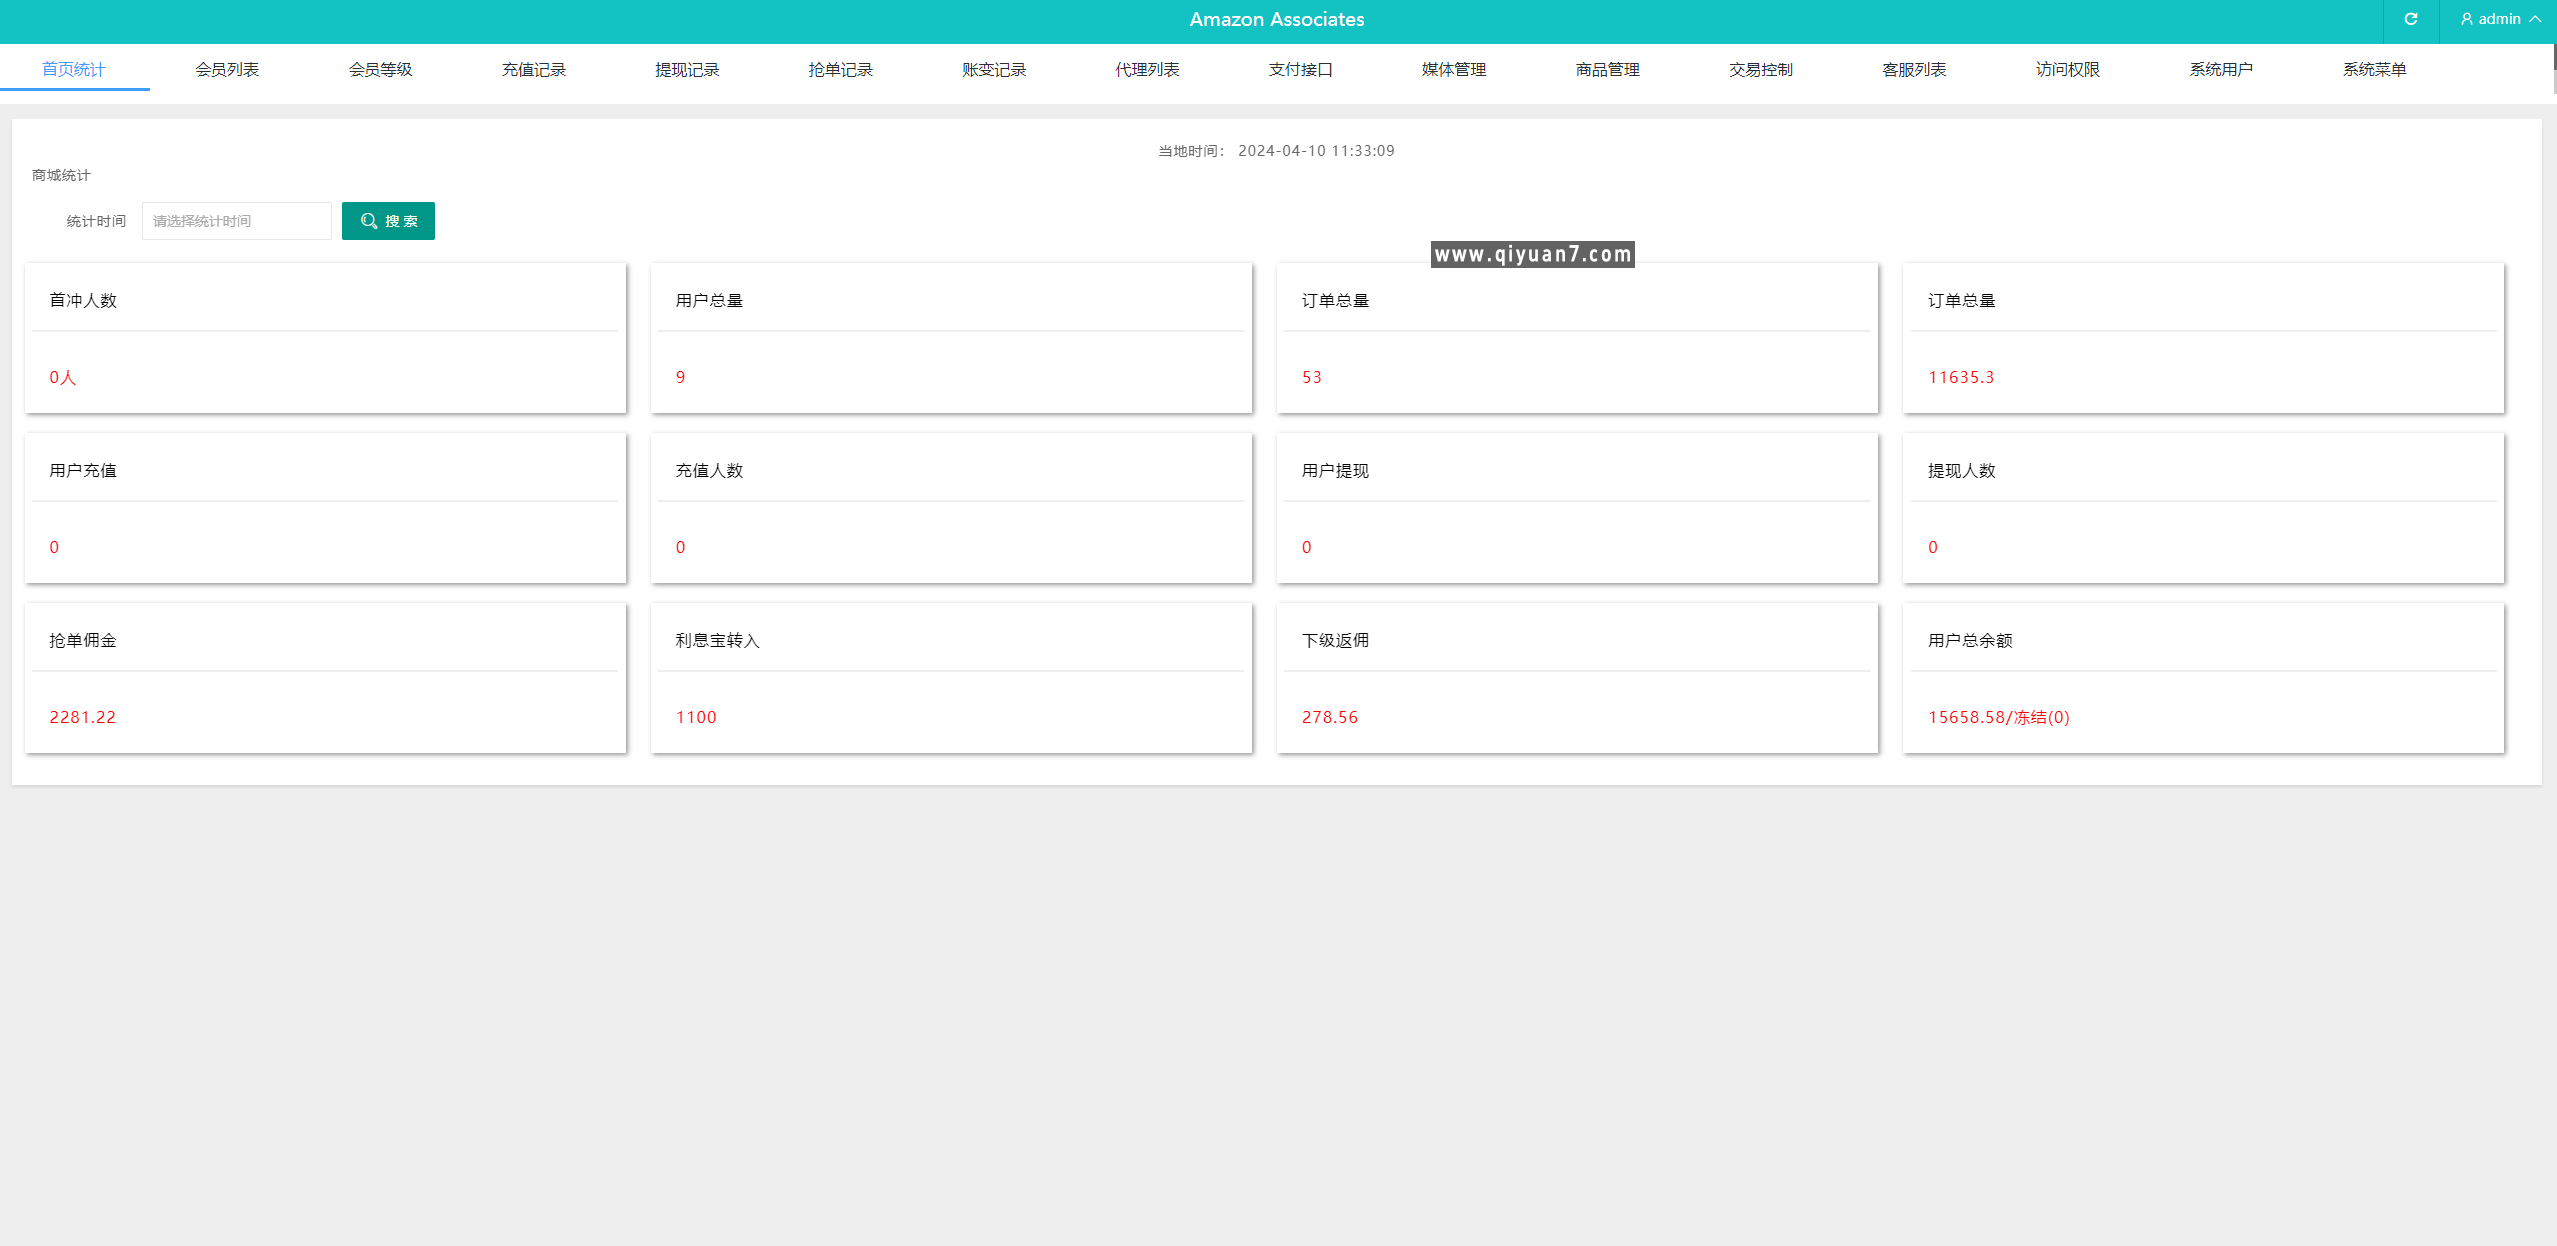Image resolution: width=2557 pixels, height=1246 pixels.
Task: Switch to the 商品管理 tab
Action: pyautogui.click(x=1606, y=69)
